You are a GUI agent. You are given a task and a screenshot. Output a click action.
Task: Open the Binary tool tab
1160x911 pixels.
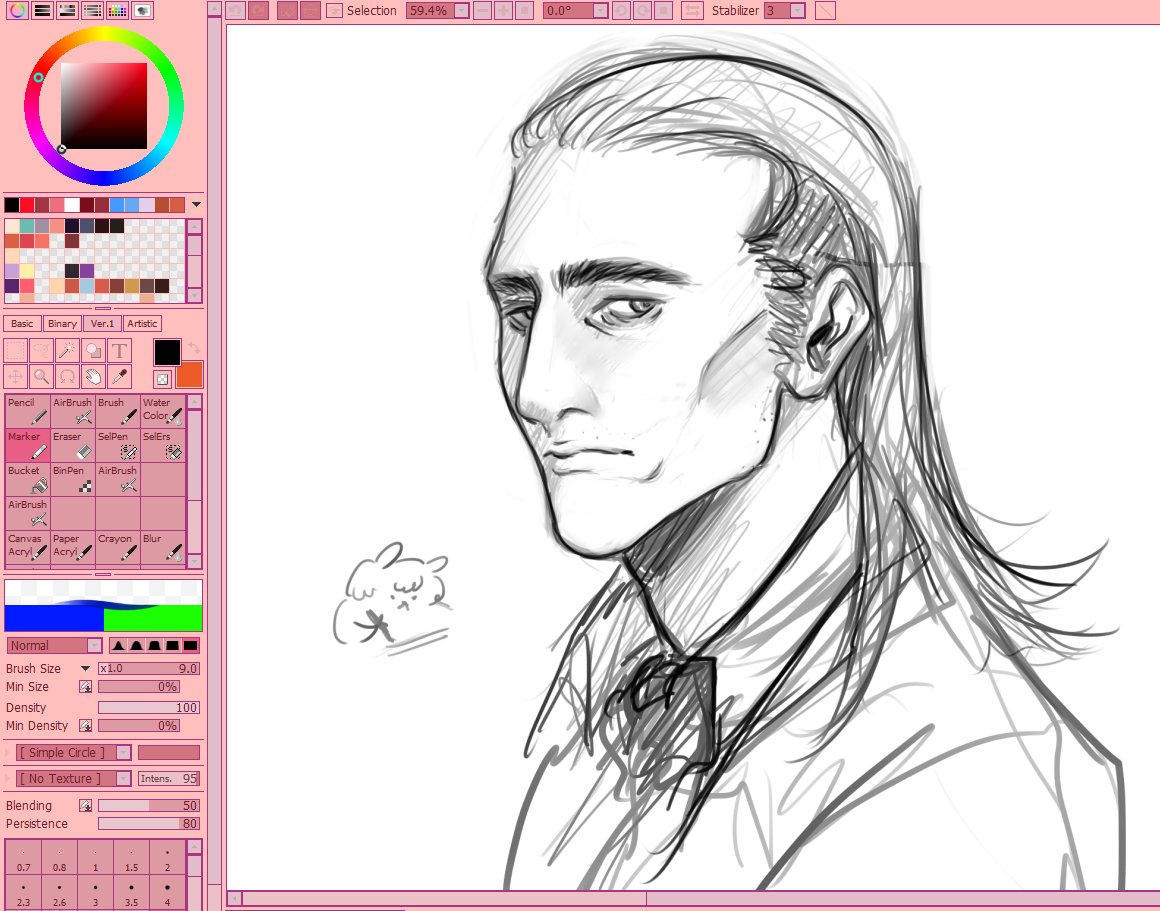tap(62, 323)
